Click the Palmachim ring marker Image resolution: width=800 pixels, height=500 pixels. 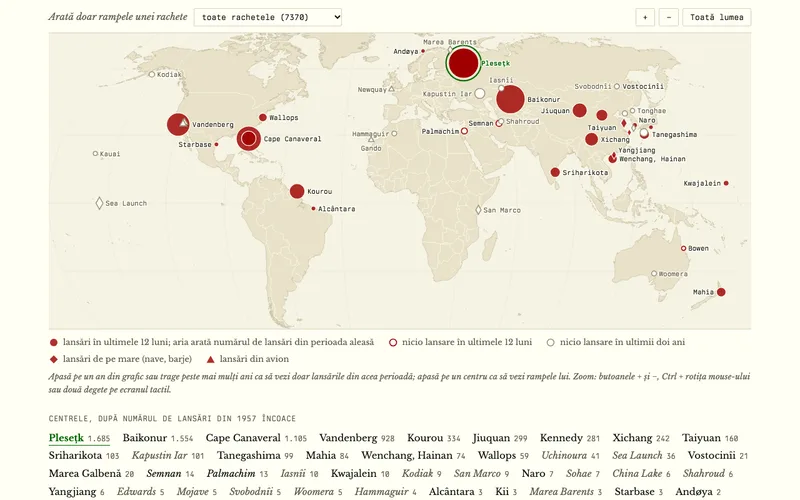(x=464, y=131)
